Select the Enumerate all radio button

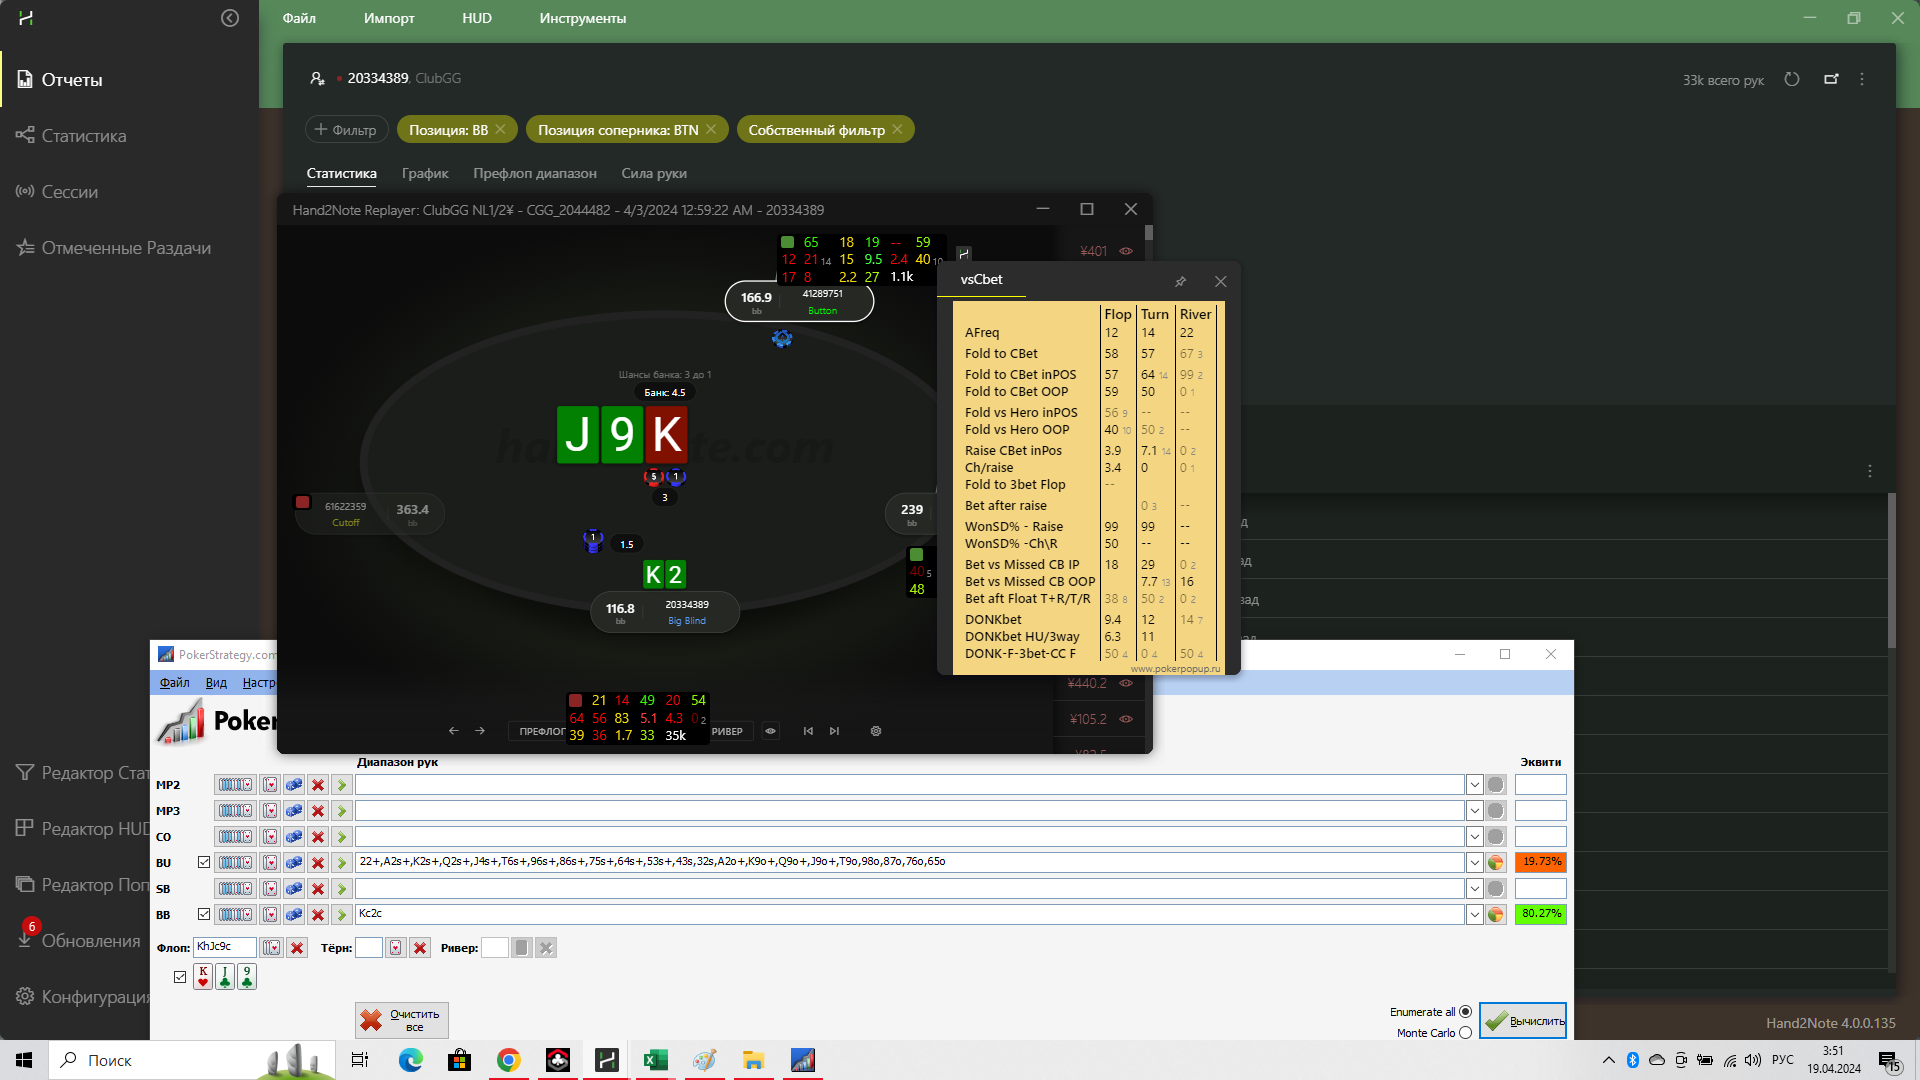(x=1466, y=1012)
